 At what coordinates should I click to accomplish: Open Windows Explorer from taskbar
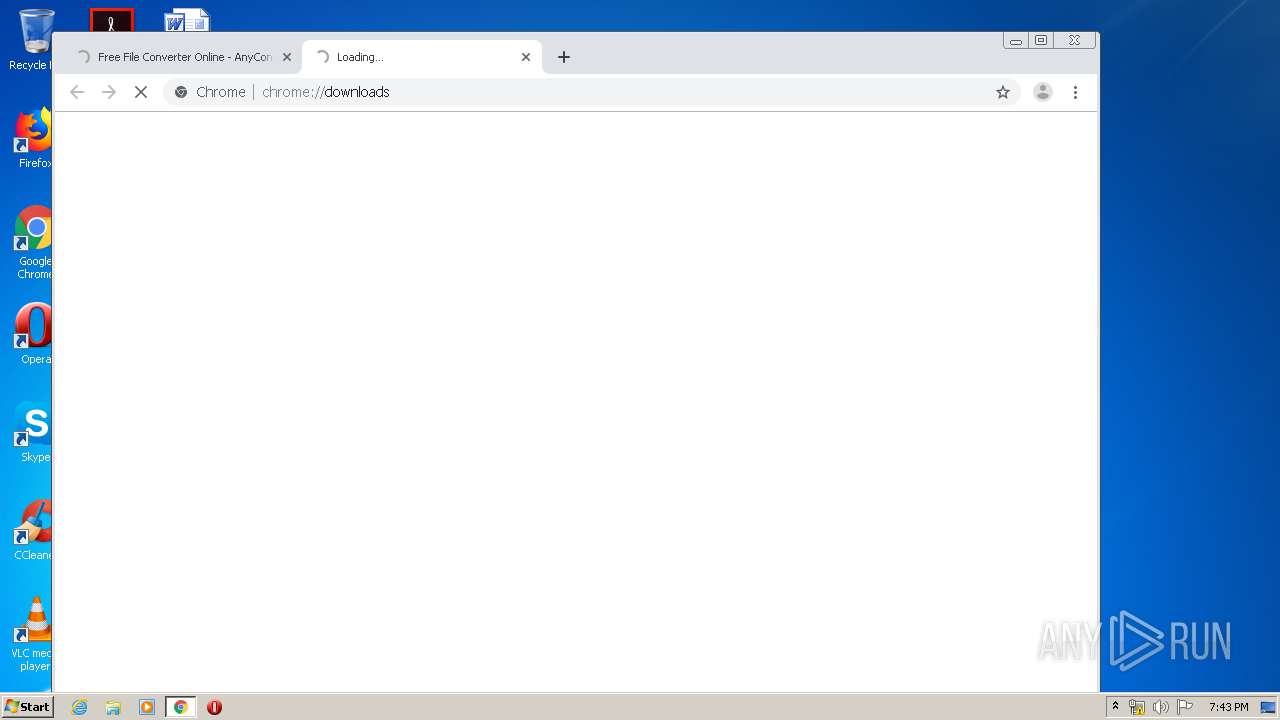point(113,707)
